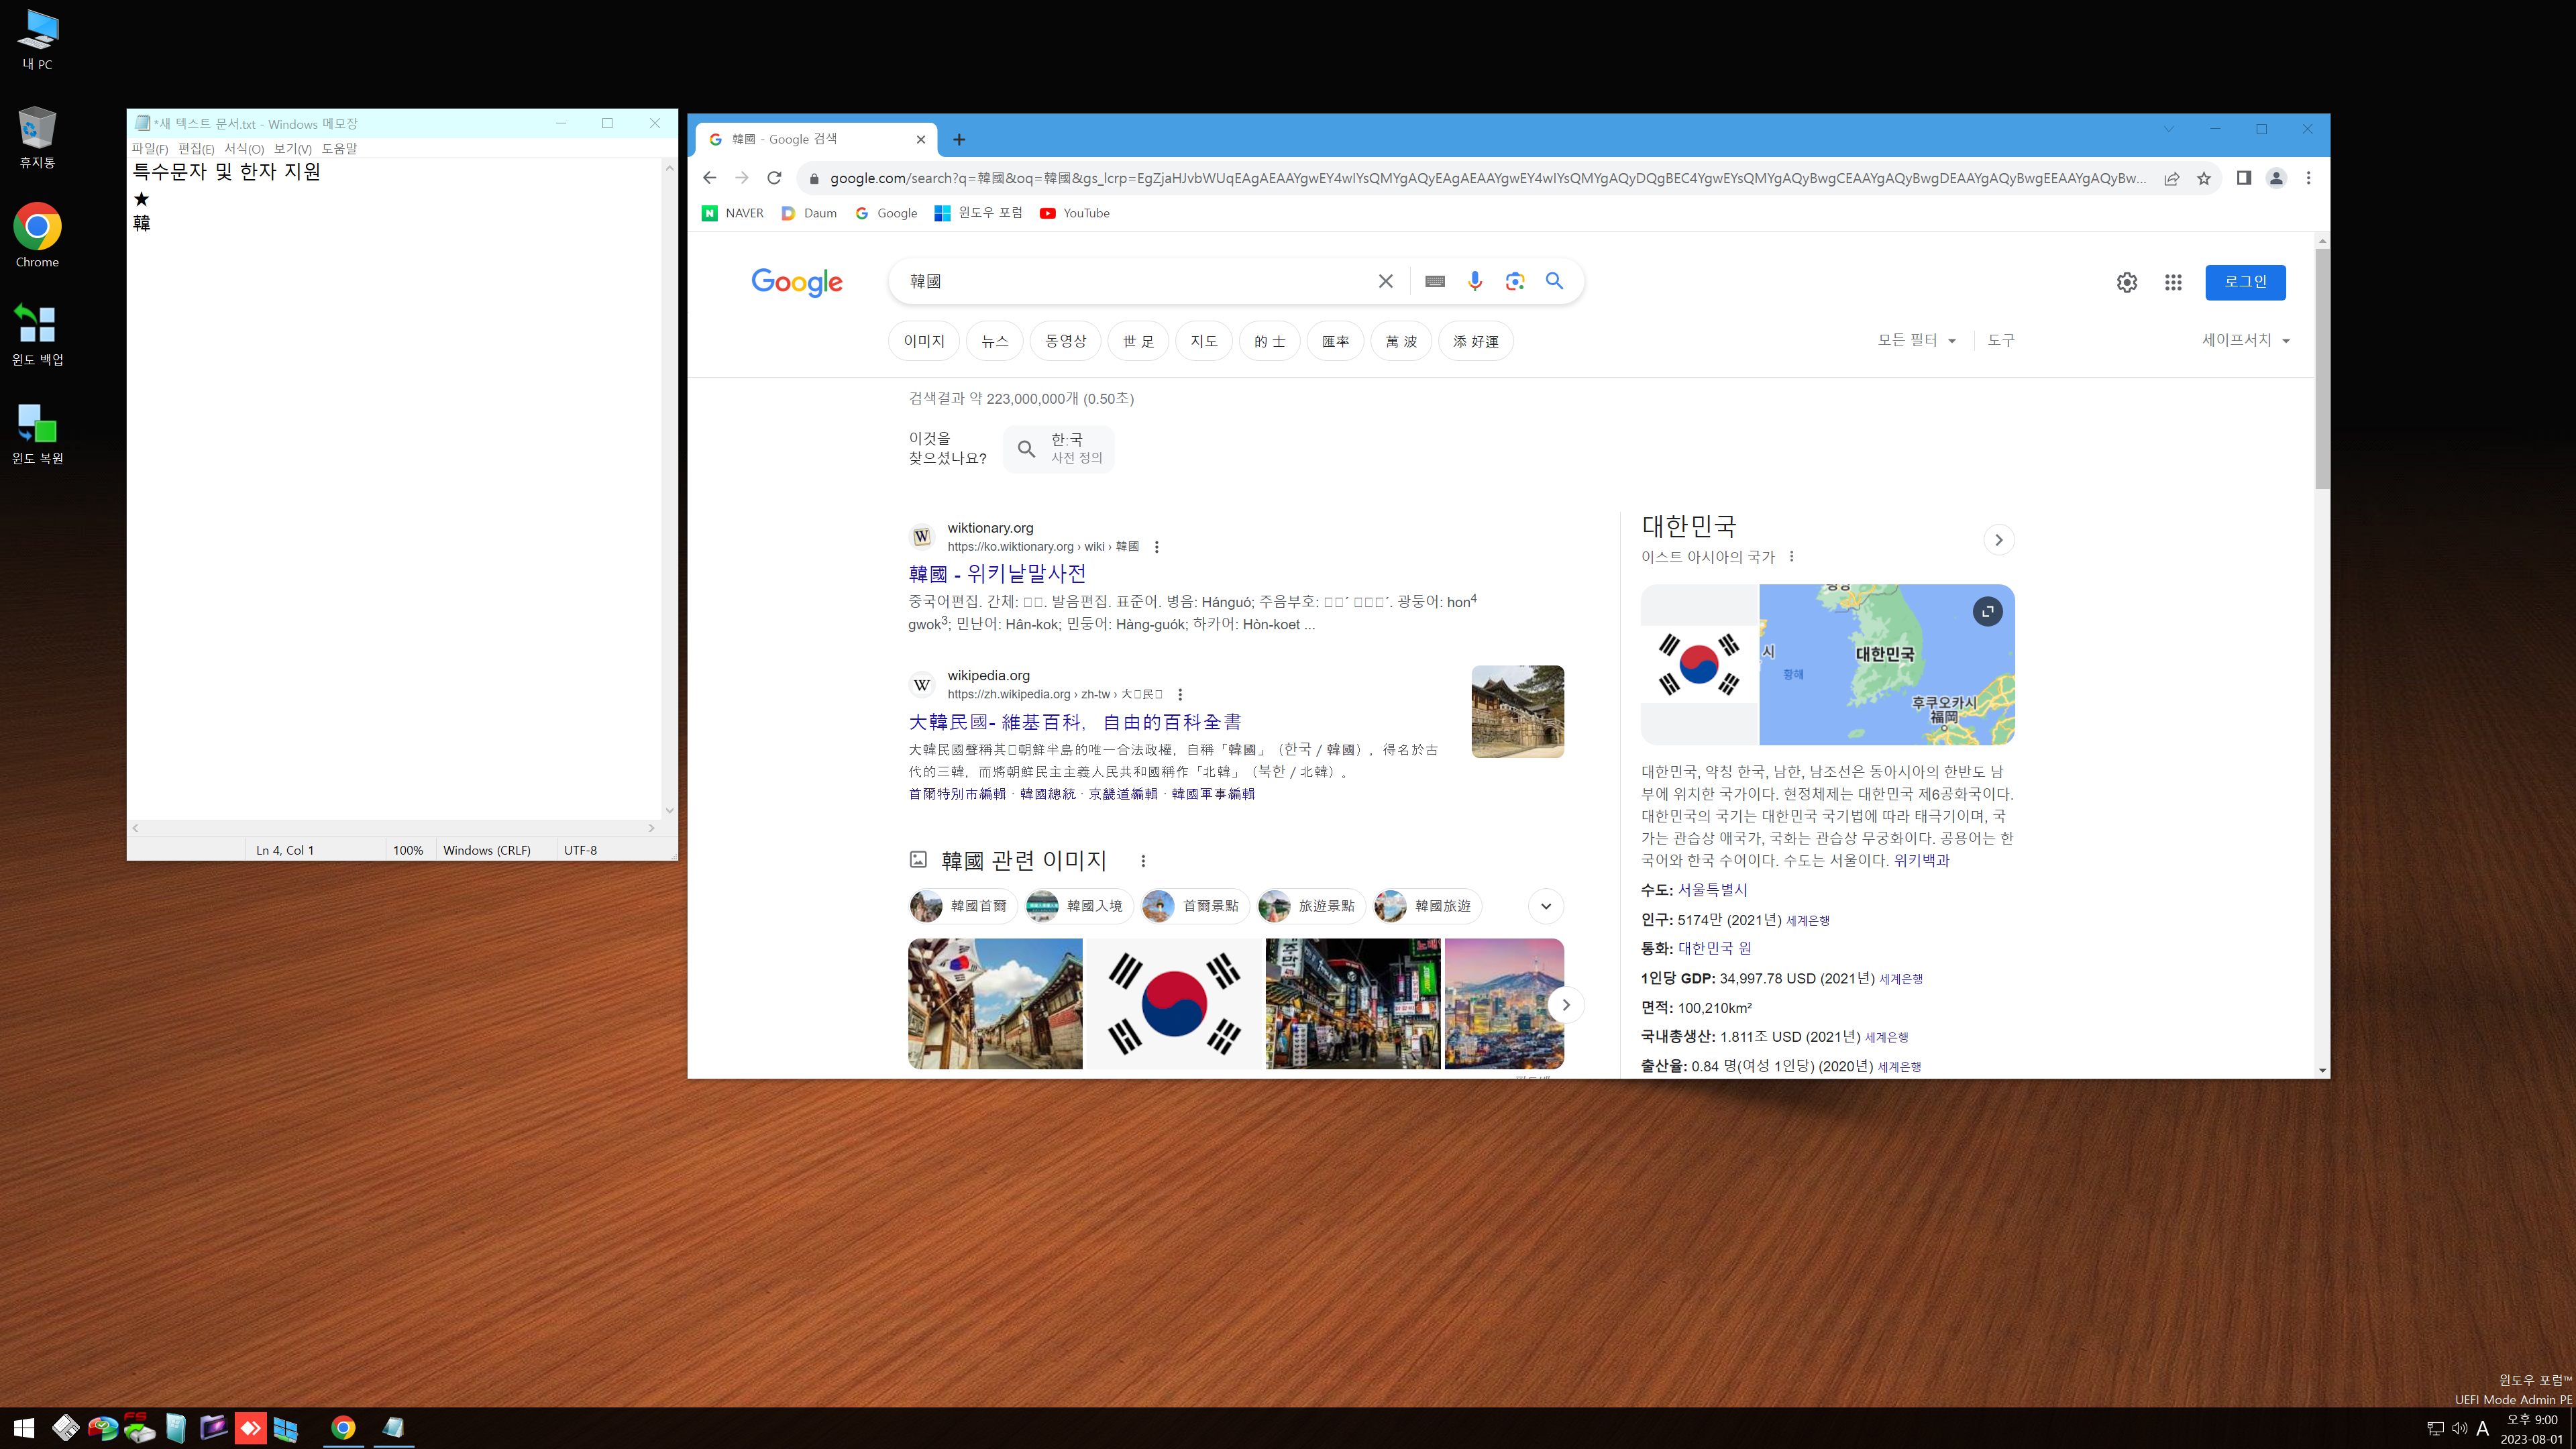
Task: Select the 뉴스 search filter
Action: (x=995, y=341)
